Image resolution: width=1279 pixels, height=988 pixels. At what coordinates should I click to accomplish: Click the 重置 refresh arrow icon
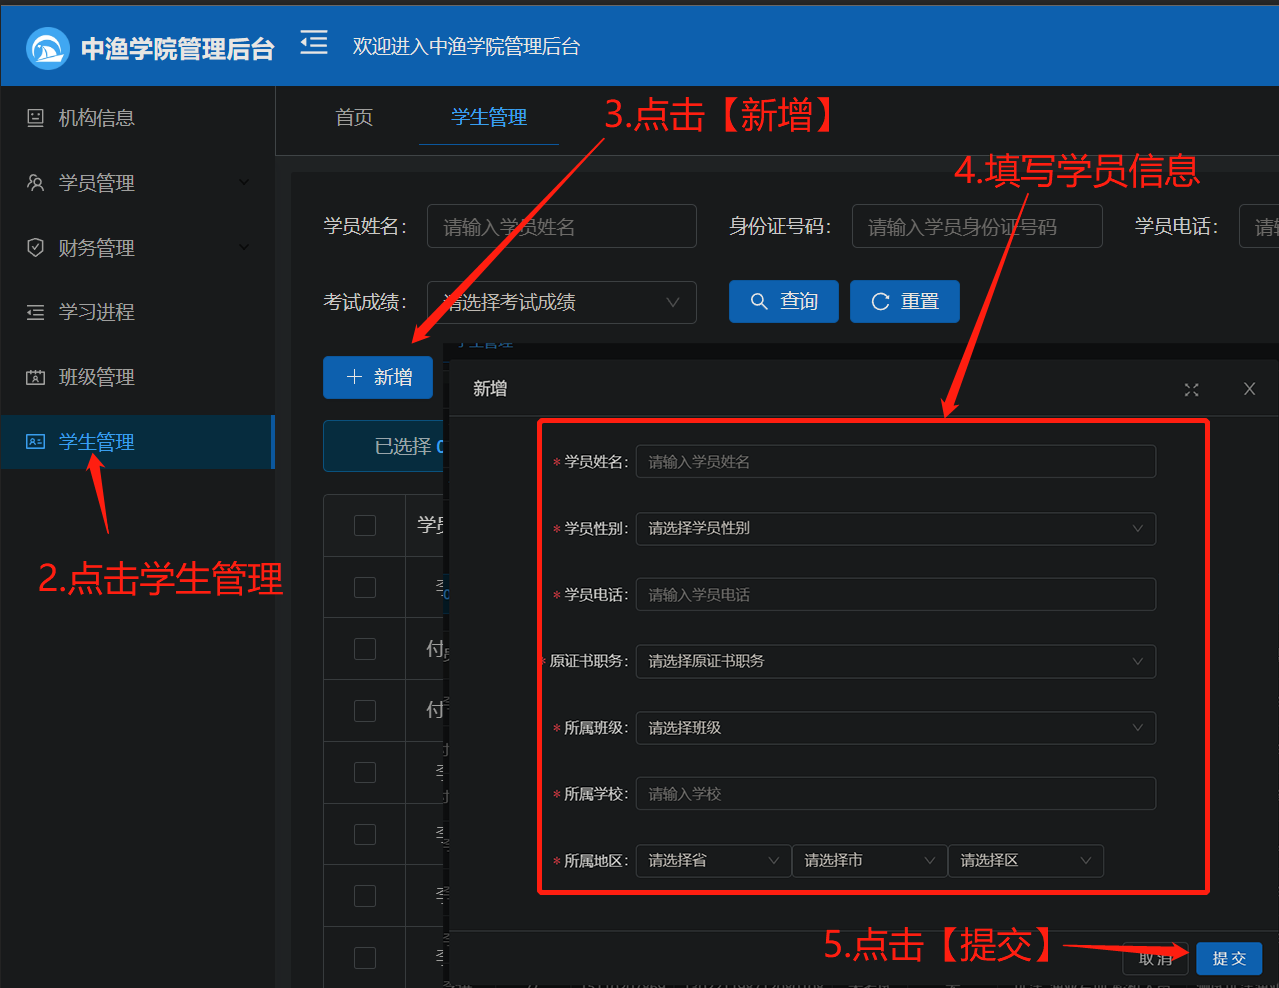880,301
